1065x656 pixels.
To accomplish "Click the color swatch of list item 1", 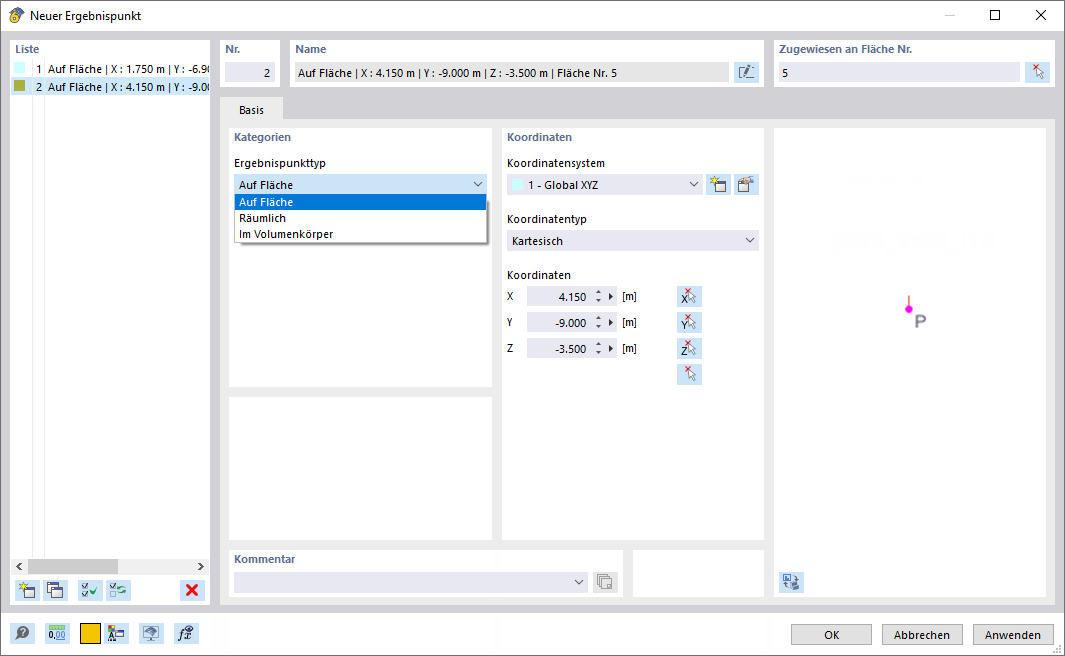I will click(20, 68).
